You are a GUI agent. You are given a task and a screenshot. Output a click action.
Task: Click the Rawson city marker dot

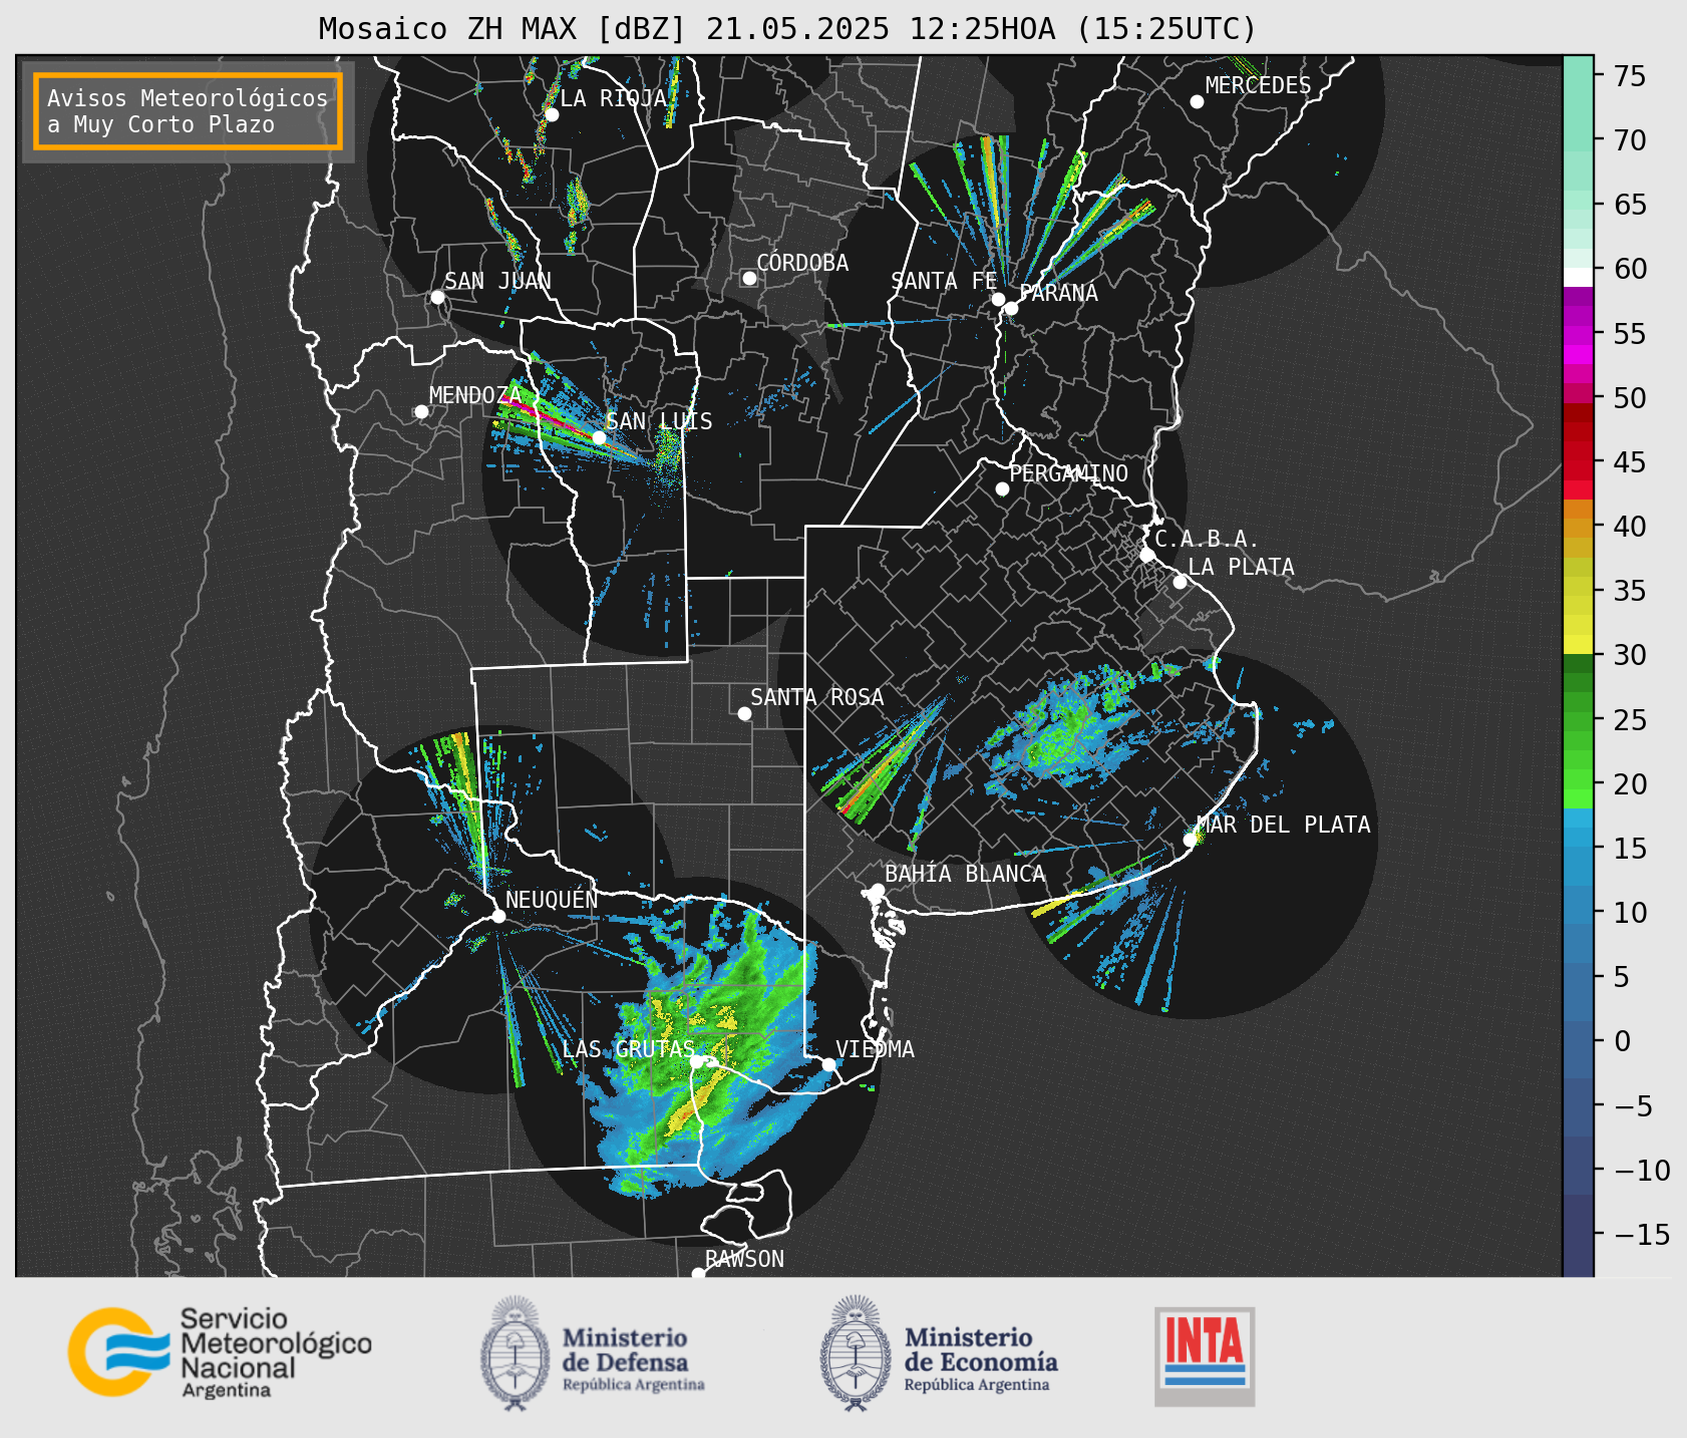pyautogui.click(x=698, y=1274)
